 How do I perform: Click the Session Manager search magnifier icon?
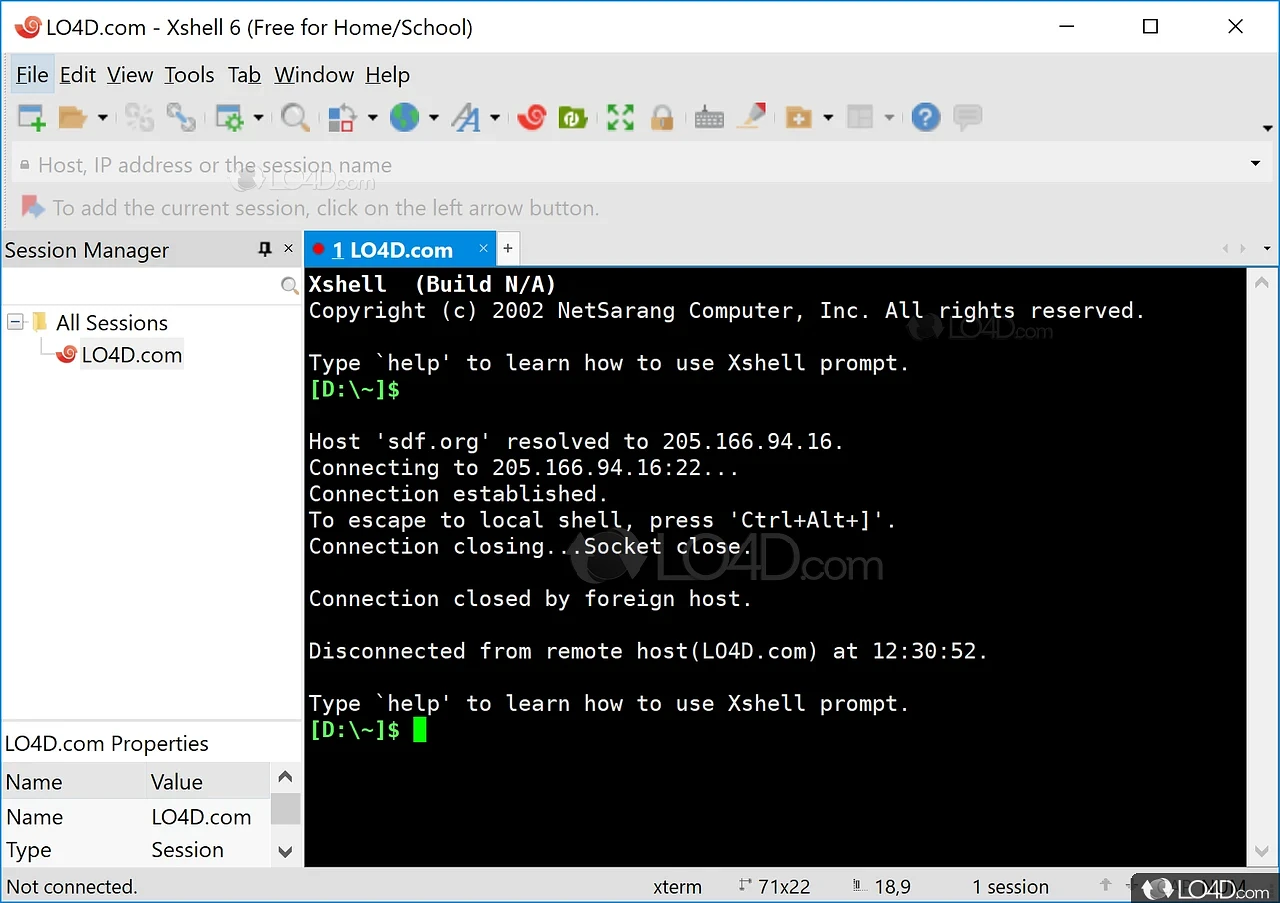[x=289, y=286]
